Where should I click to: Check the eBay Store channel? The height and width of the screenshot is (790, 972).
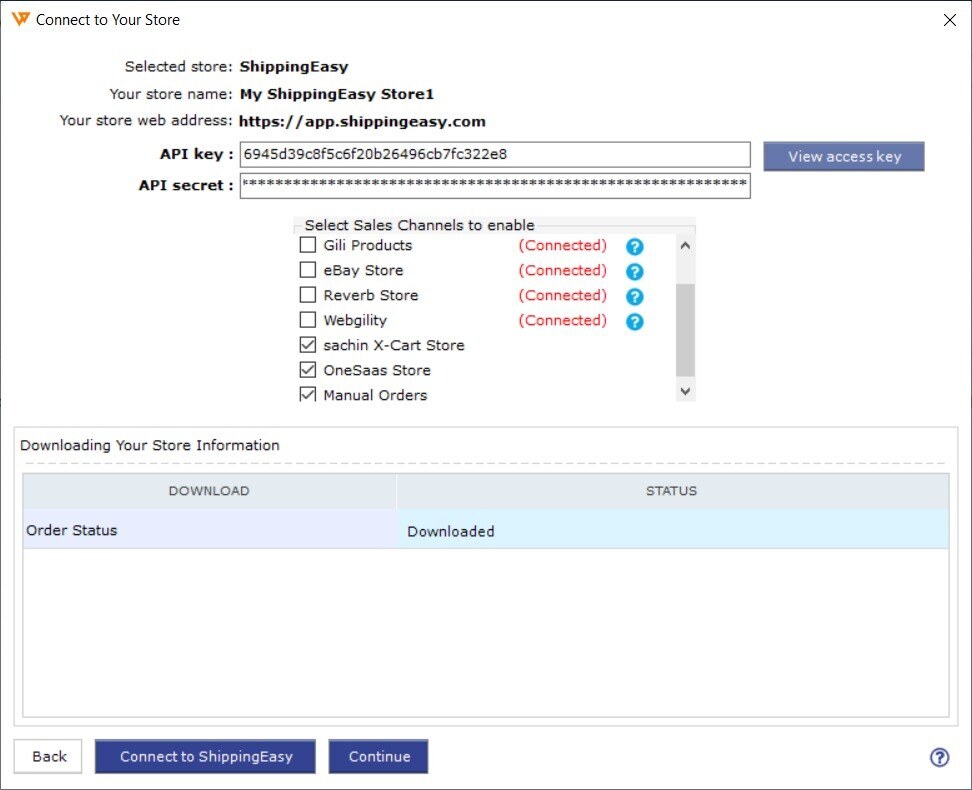(x=308, y=270)
